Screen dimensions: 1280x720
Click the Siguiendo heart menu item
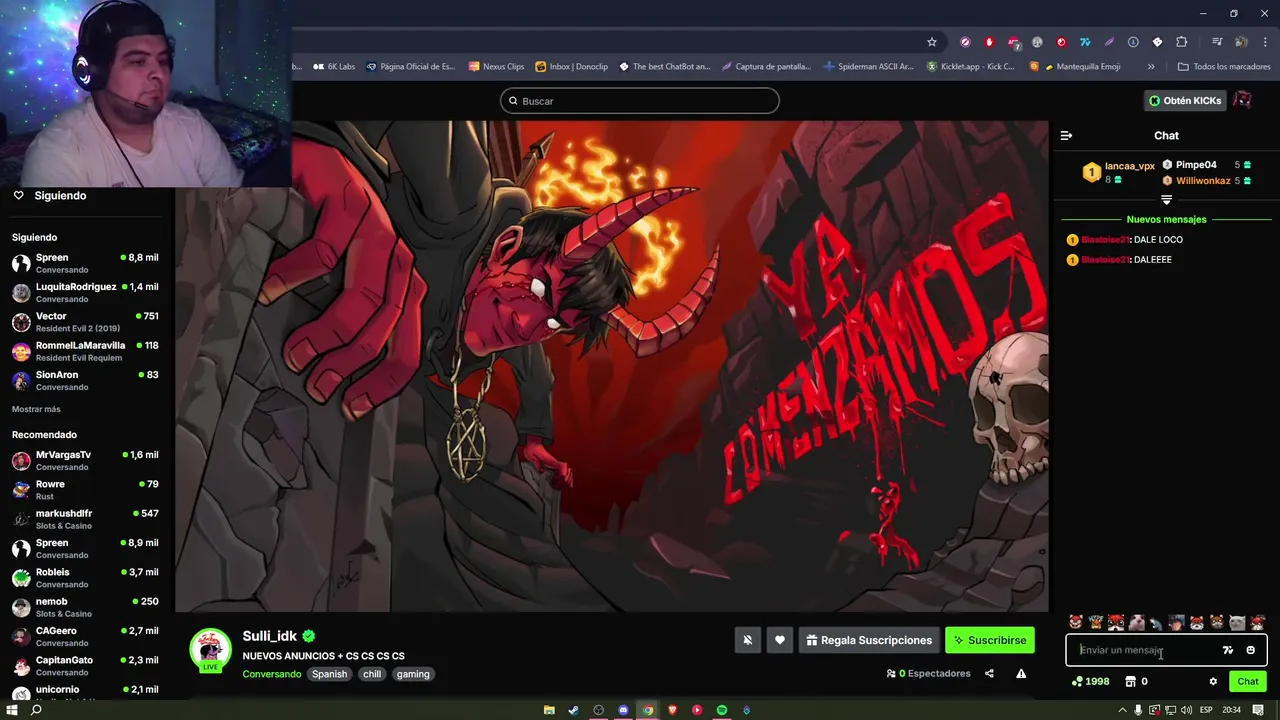point(50,195)
